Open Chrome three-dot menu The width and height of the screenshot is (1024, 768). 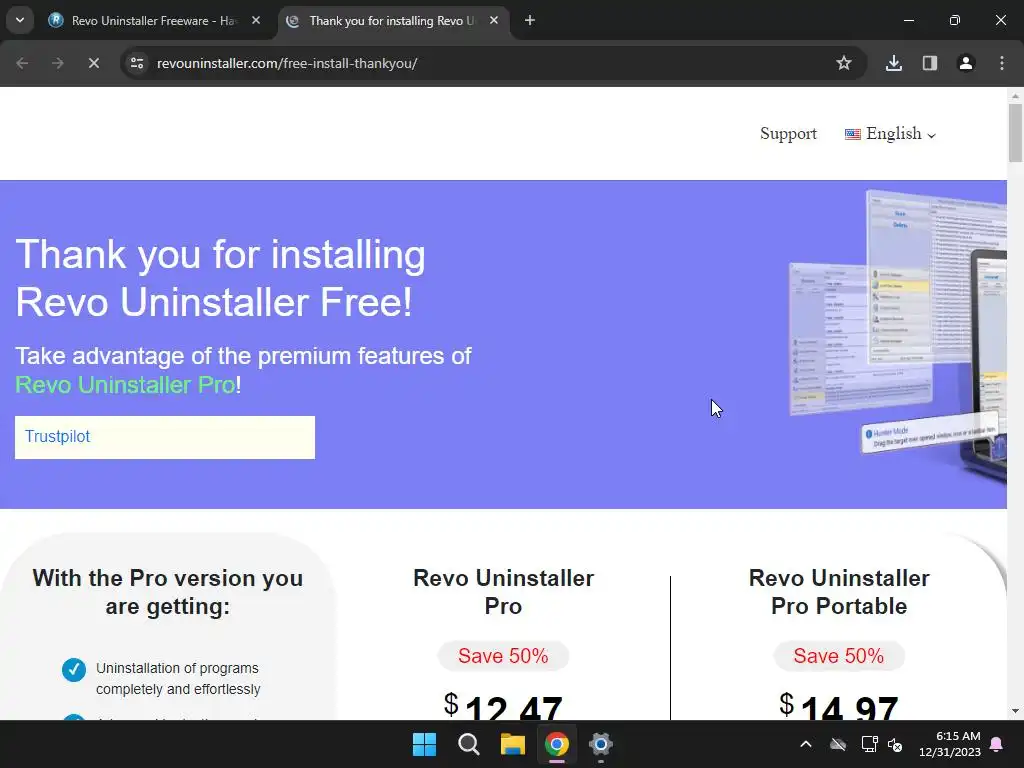1002,63
